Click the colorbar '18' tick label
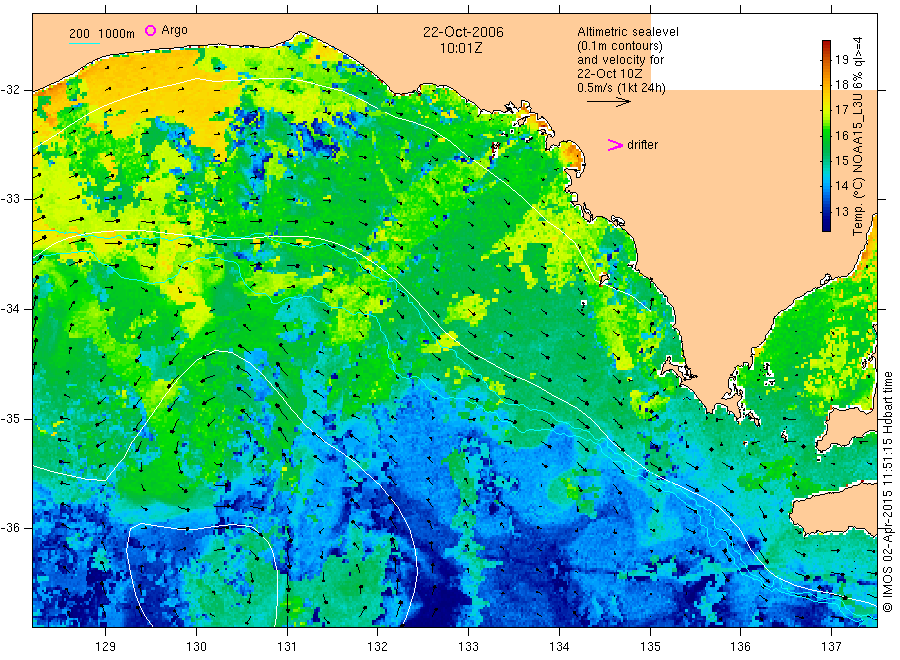The width and height of the screenshot is (900, 660). 841,85
